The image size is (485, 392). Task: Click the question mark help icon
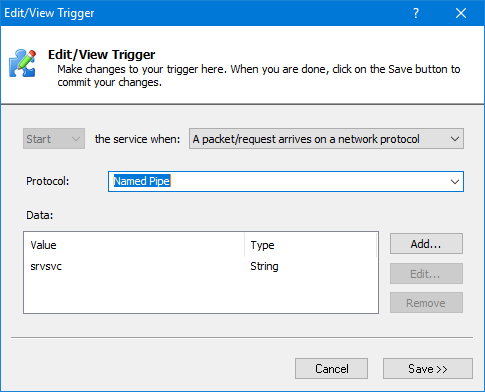[416, 13]
